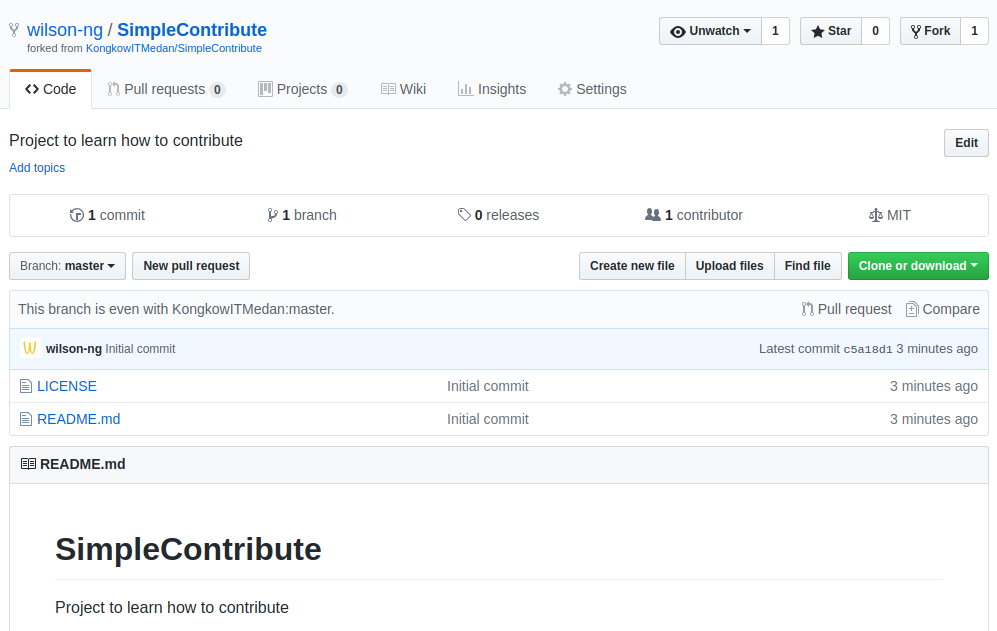This screenshot has height=631, width=997.
Task: Open the Pull requests tab
Action: (x=166, y=89)
